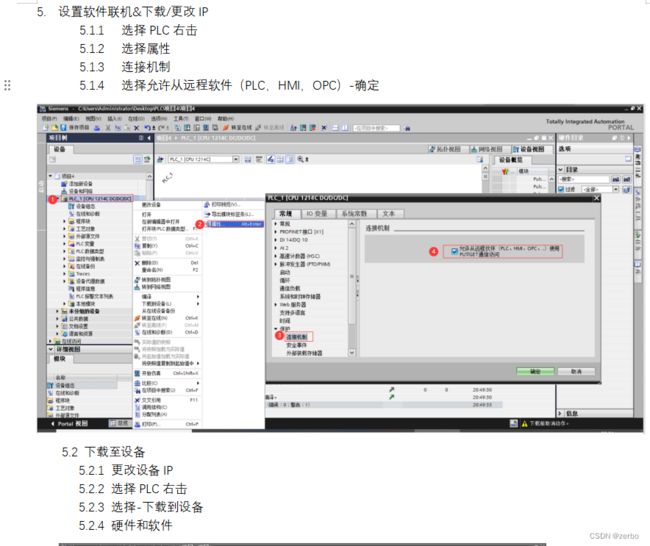Expand the 语言和资源 node
650x546 pixels.
[x=57, y=333]
